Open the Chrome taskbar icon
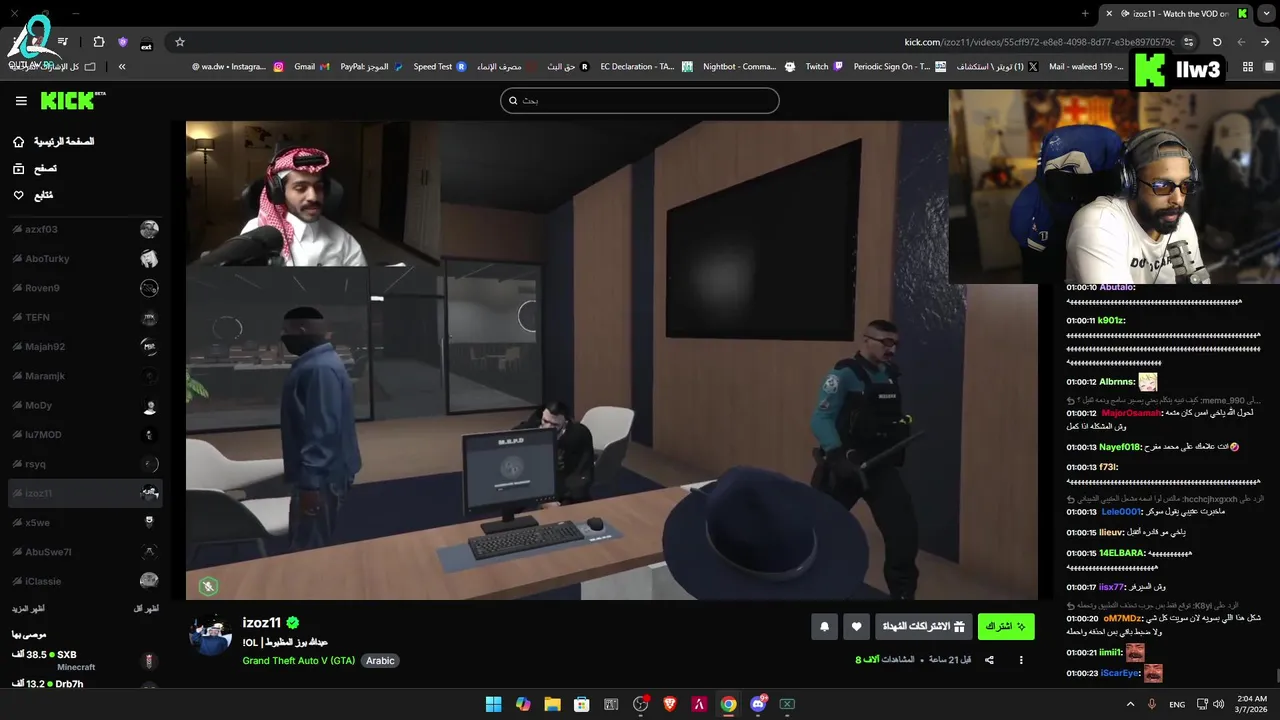The image size is (1280, 720). coord(729,704)
